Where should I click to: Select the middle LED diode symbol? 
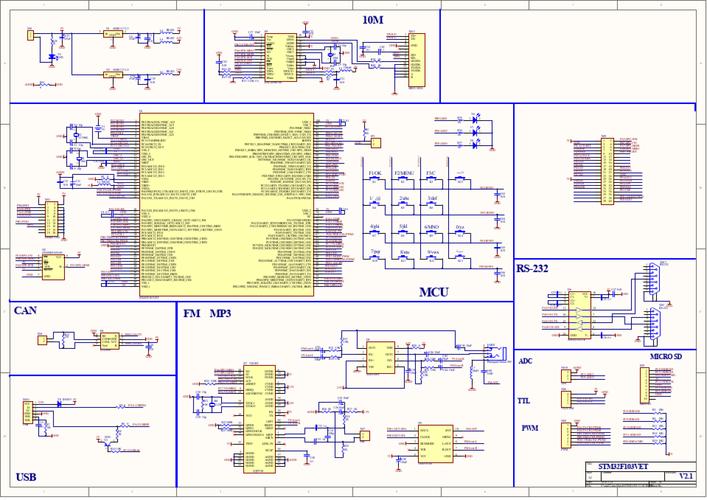(x=474, y=133)
